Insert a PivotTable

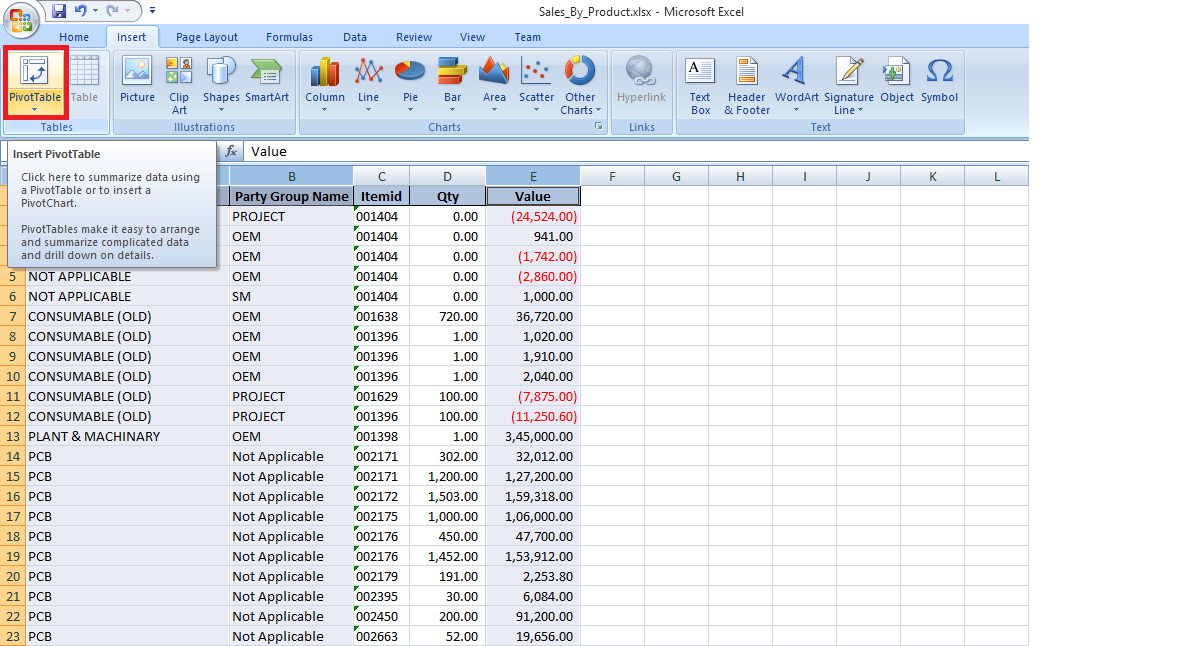[35, 82]
